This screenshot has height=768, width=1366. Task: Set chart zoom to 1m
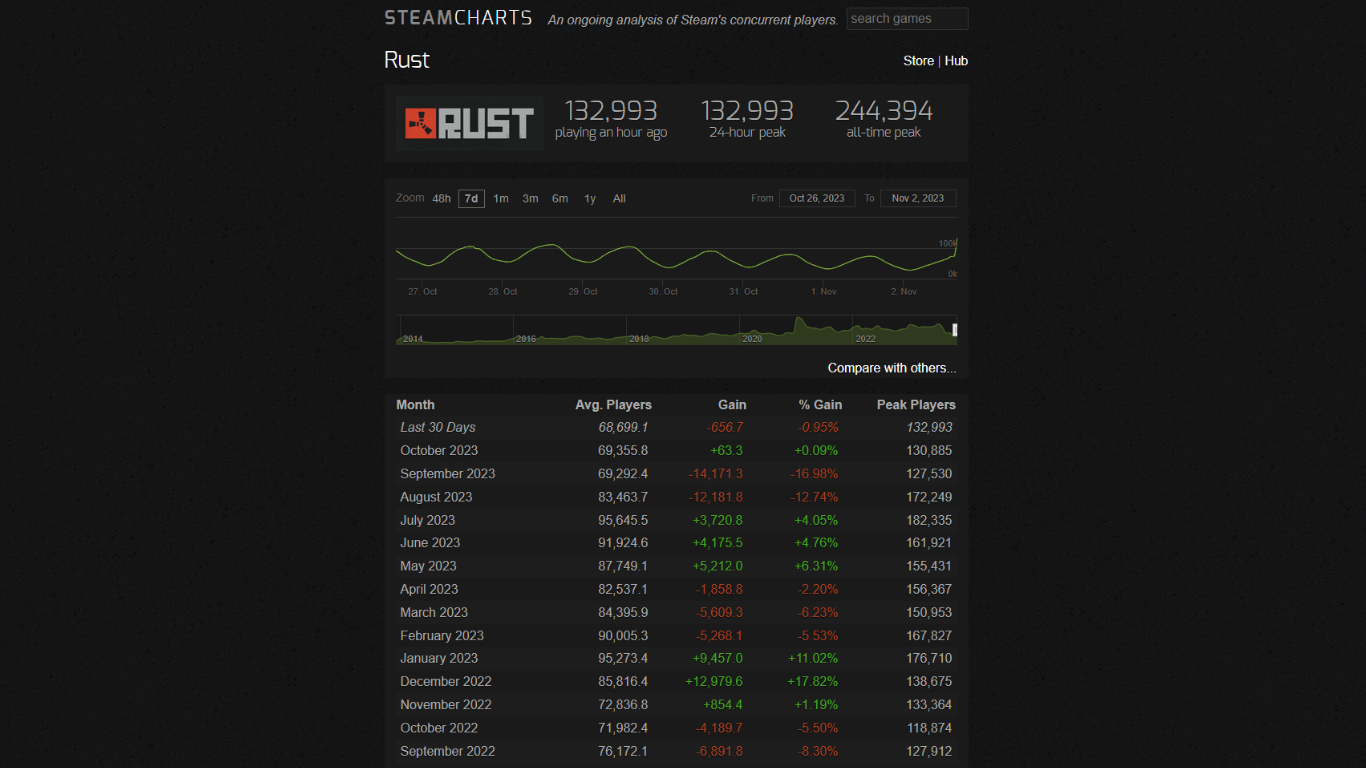(501, 199)
